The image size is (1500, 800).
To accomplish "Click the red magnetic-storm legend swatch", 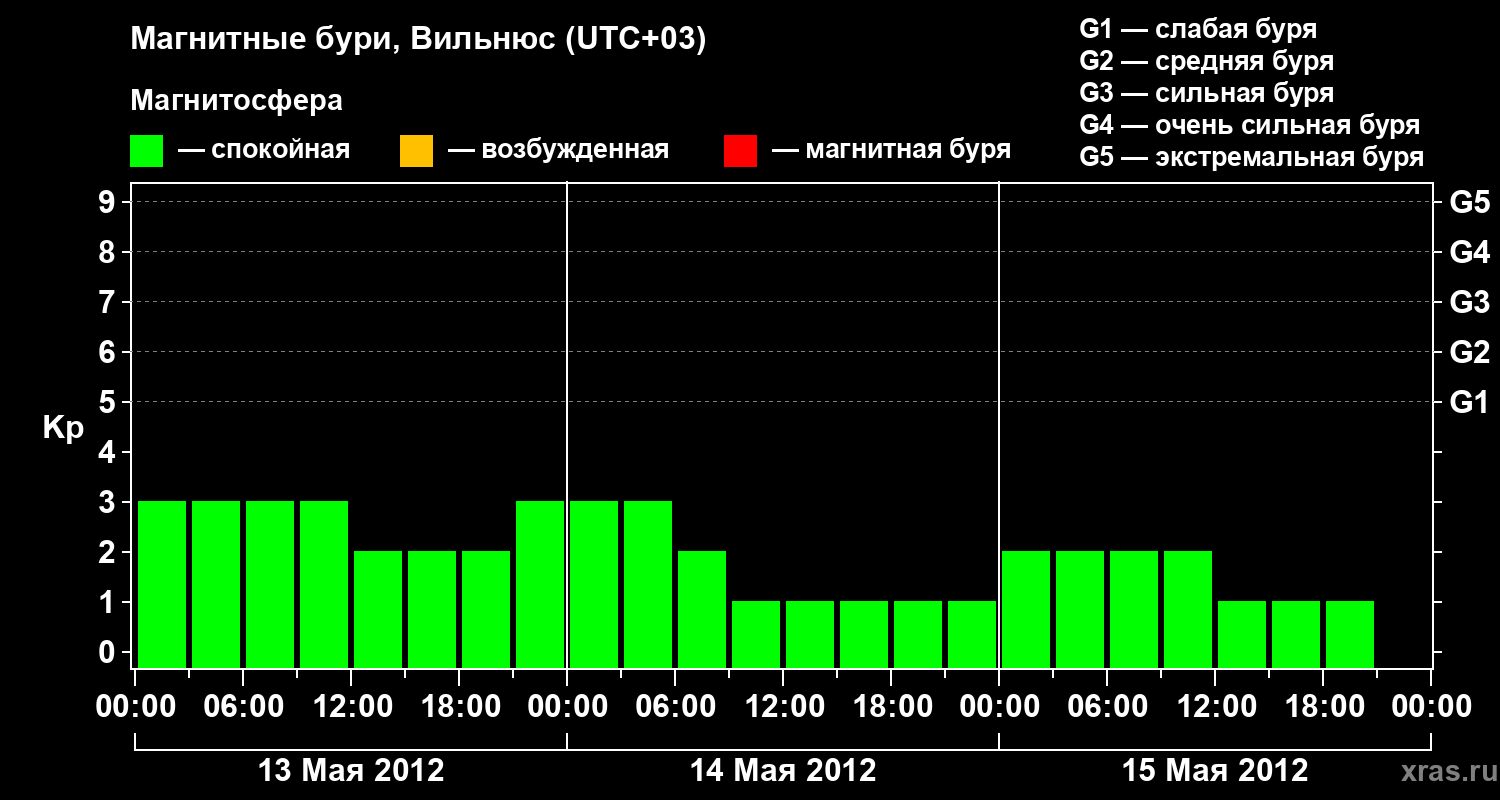I will coord(740,151).
